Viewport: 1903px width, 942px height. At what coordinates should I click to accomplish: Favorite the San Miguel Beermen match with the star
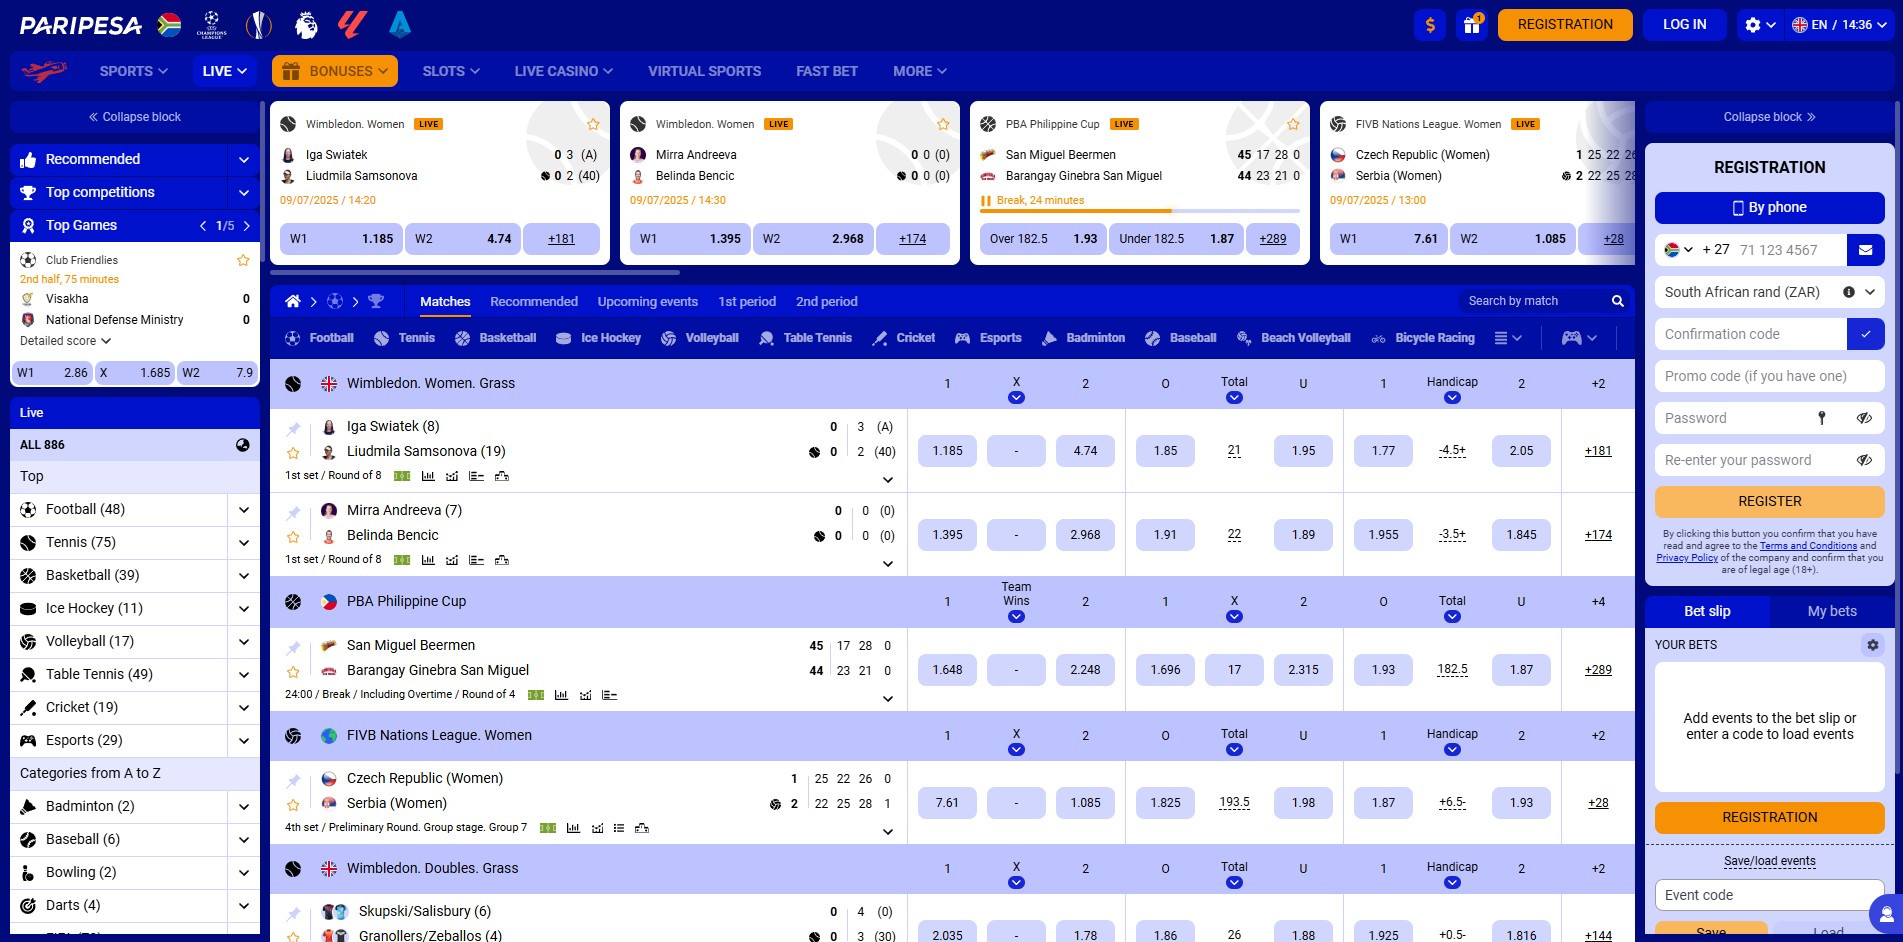click(293, 671)
